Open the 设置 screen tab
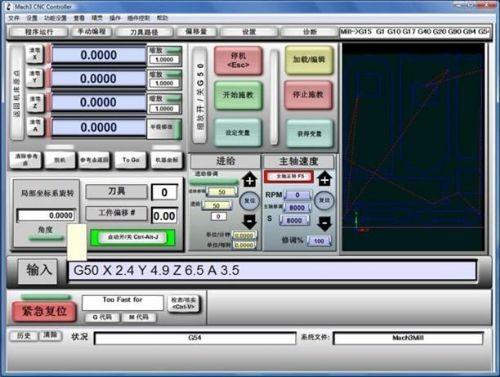This screenshot has height=377, width=500. point(249,32)
